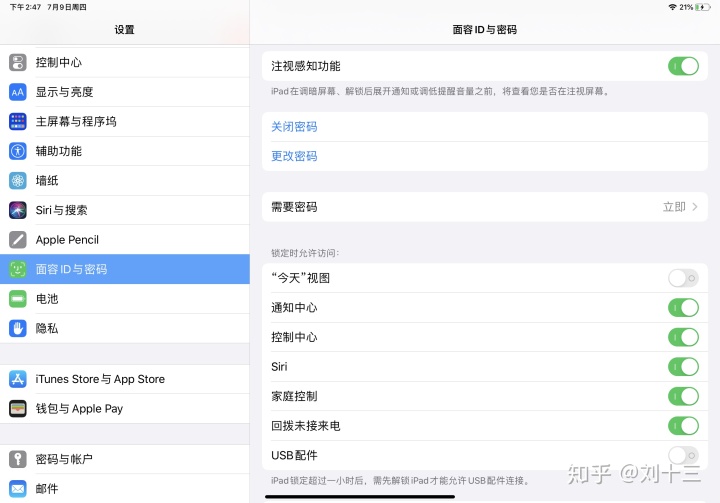Screen dimensions: 720x503
Task: Enable the "今天"视图 switch
Action: [x=683, y=278]
